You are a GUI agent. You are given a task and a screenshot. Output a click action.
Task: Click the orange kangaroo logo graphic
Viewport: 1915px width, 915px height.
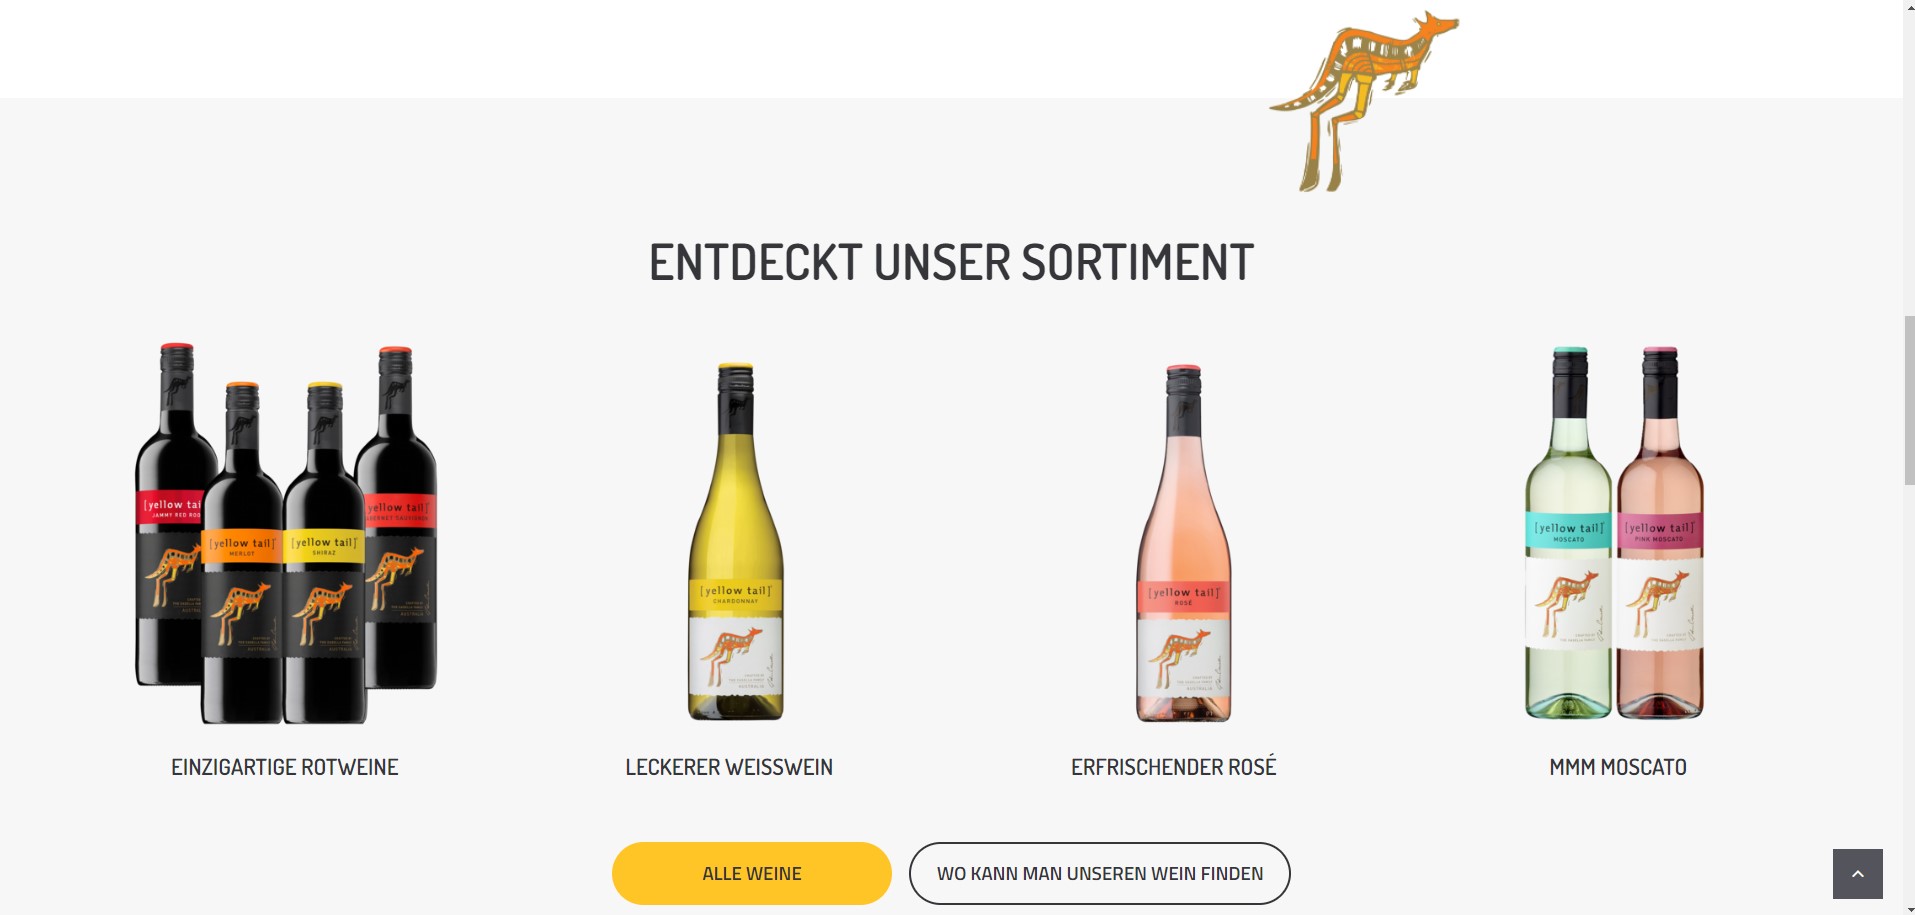pyautogui.click(x=1364, y=101)
